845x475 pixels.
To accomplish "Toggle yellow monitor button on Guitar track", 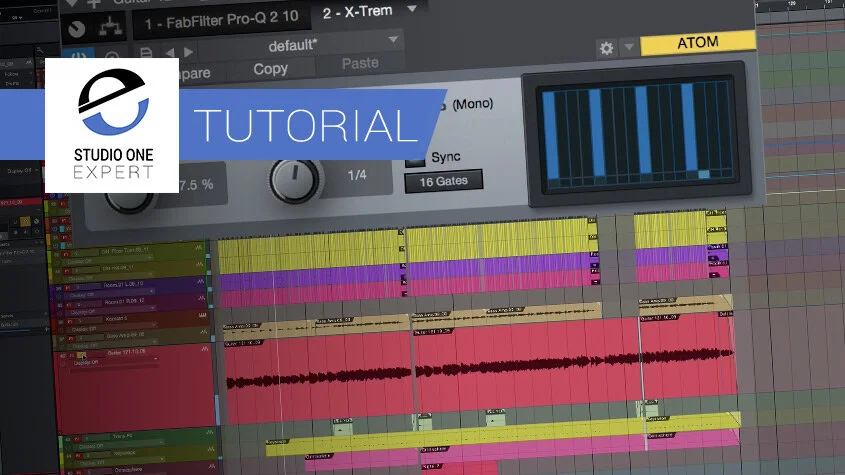I will point(81,355).
